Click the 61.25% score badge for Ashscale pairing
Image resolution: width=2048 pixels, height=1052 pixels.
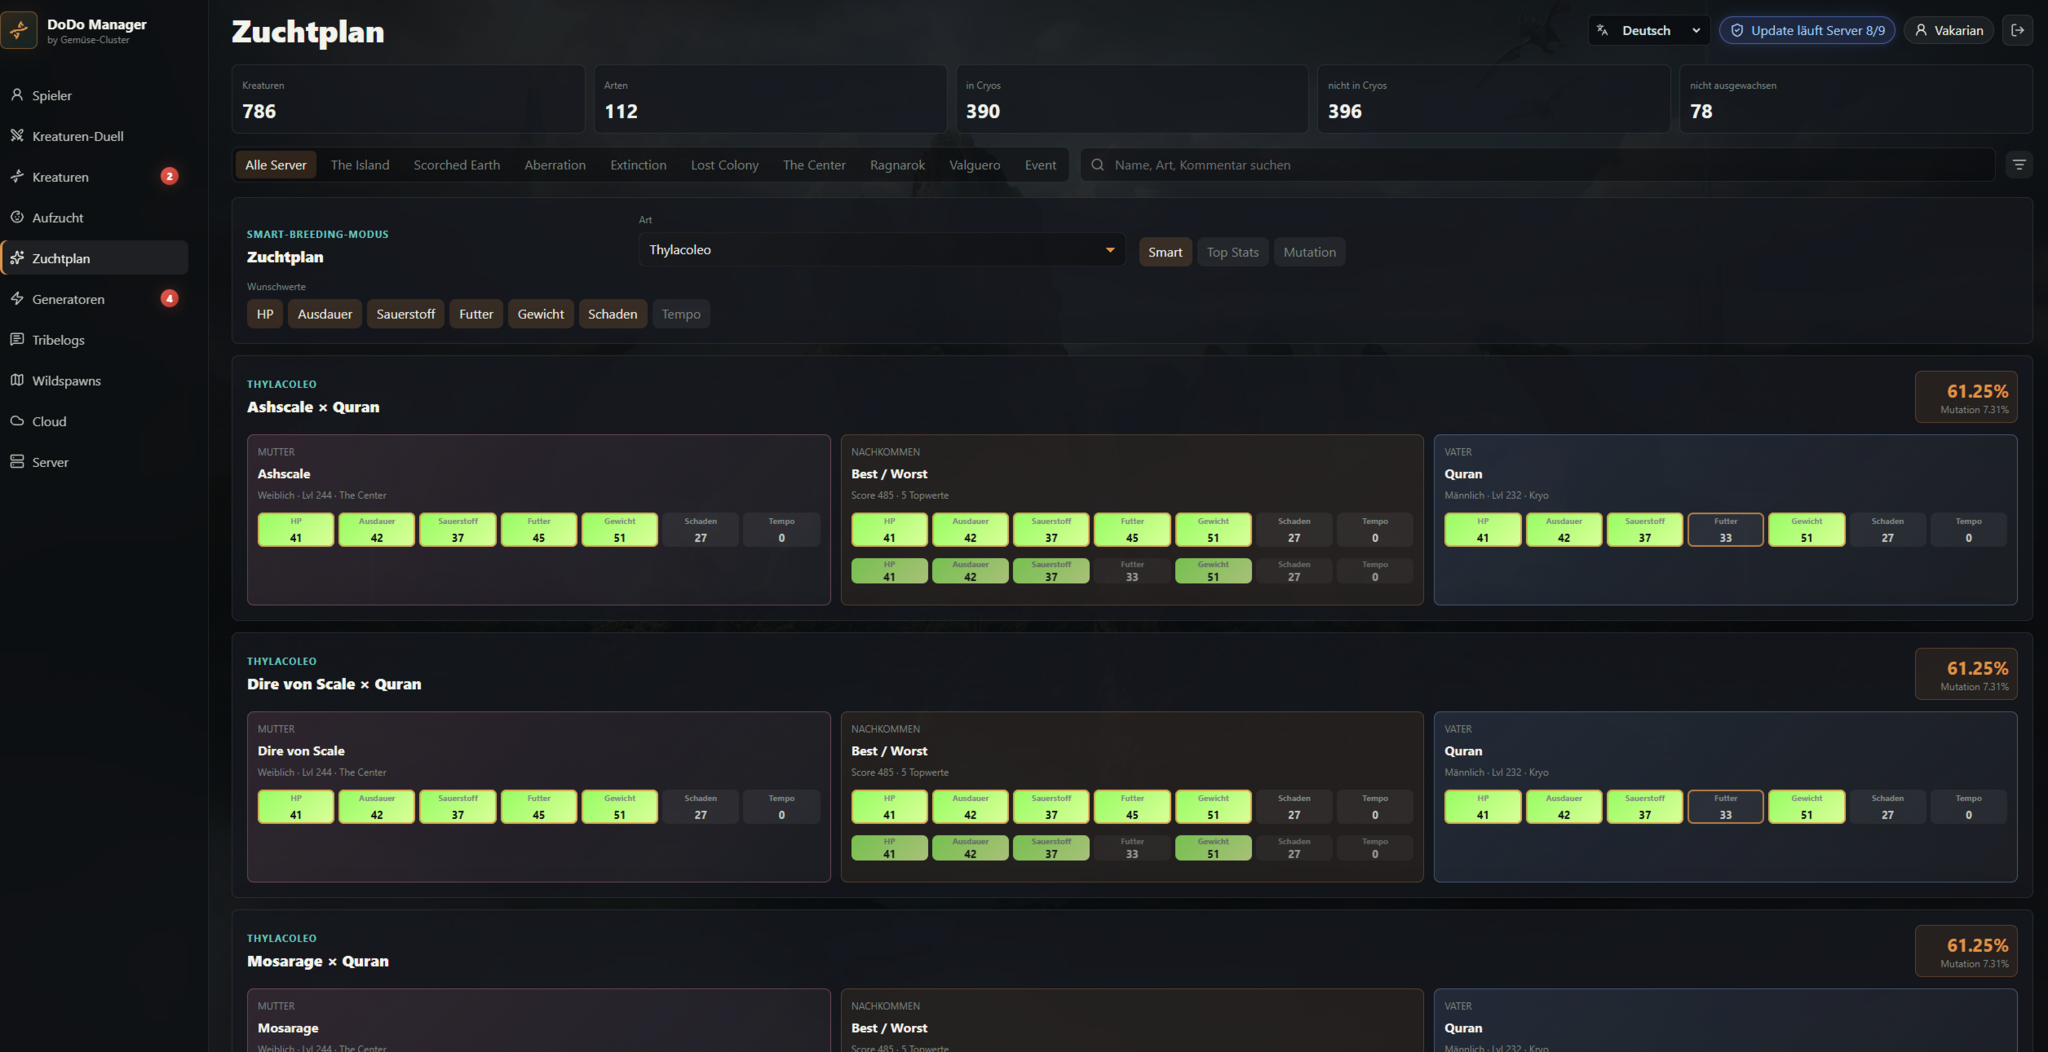click(x=1966, y=397)
